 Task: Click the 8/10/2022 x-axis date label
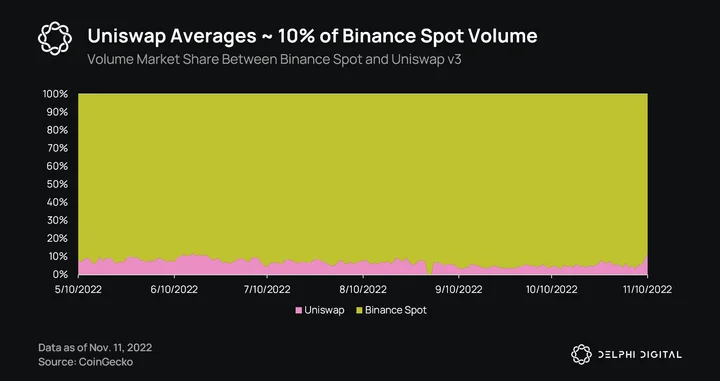pyautogui.click(x=363, y=289)
